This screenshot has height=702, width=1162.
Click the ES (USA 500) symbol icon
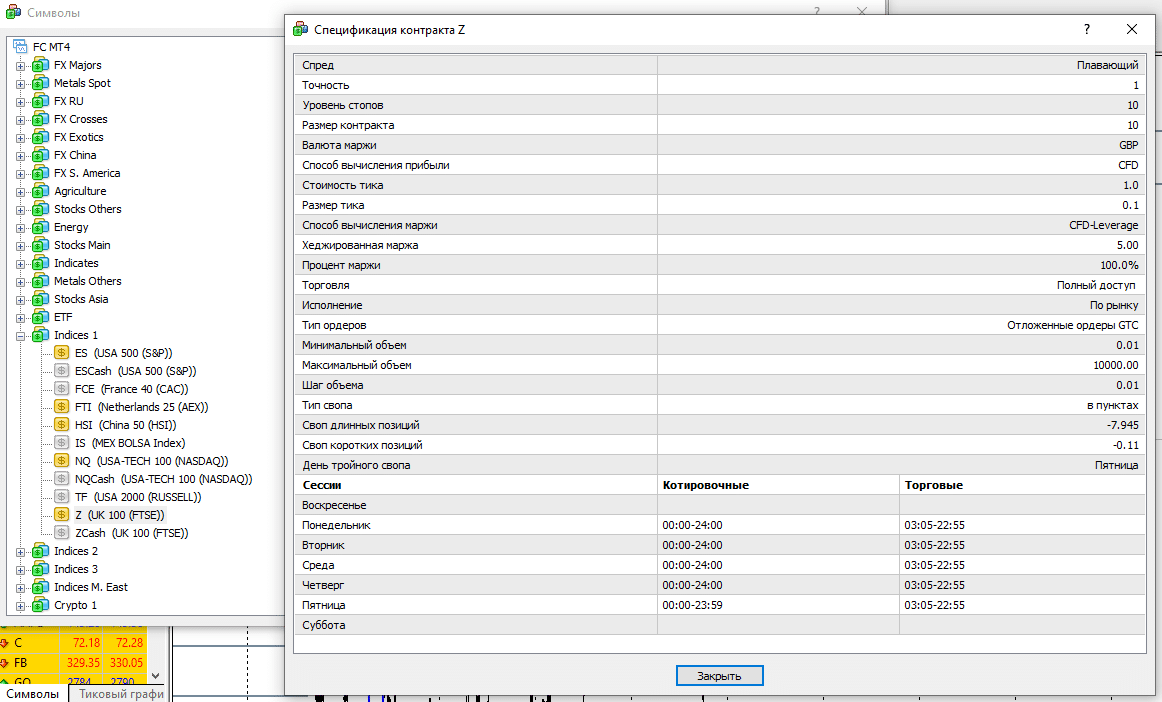pos(62,353)
